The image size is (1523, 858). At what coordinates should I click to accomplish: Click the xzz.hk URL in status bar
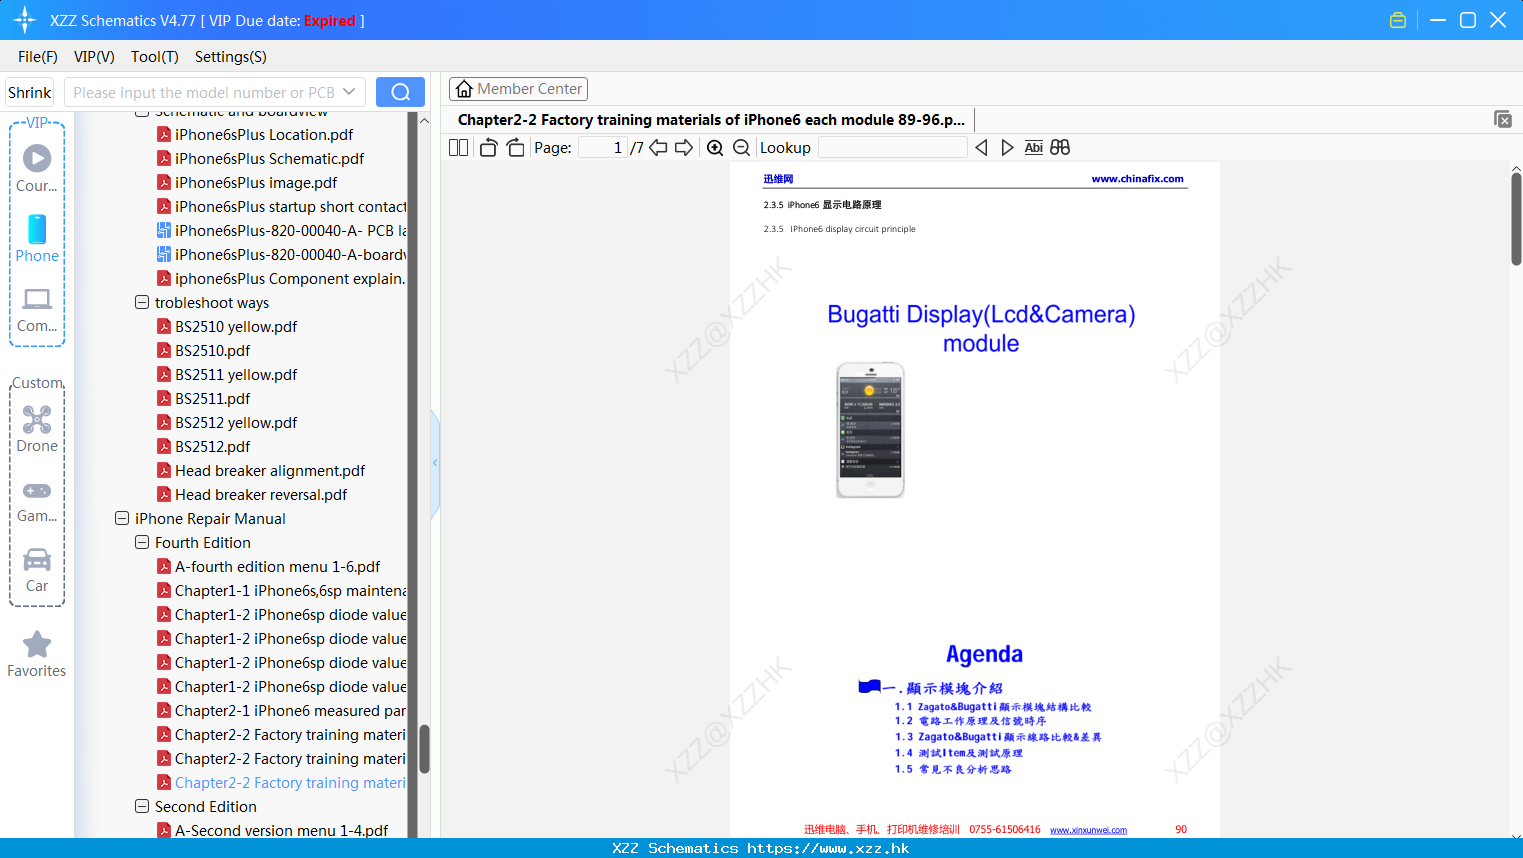click(828, 848)
